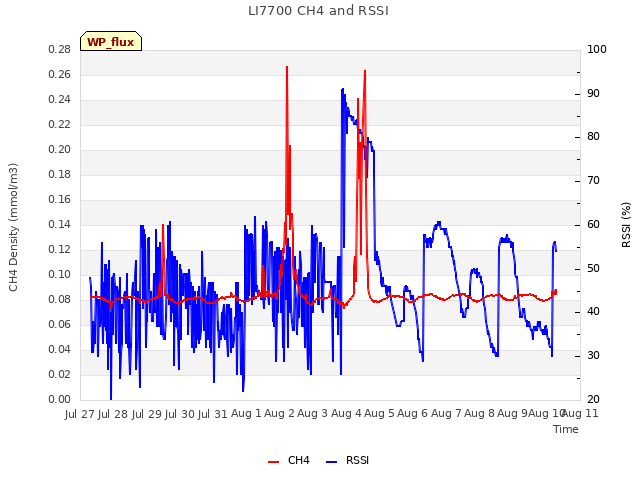The width and height of the screenshot is (640, 480).
Task: Click the 90 right axis value
Action: (x=593, y=93)
